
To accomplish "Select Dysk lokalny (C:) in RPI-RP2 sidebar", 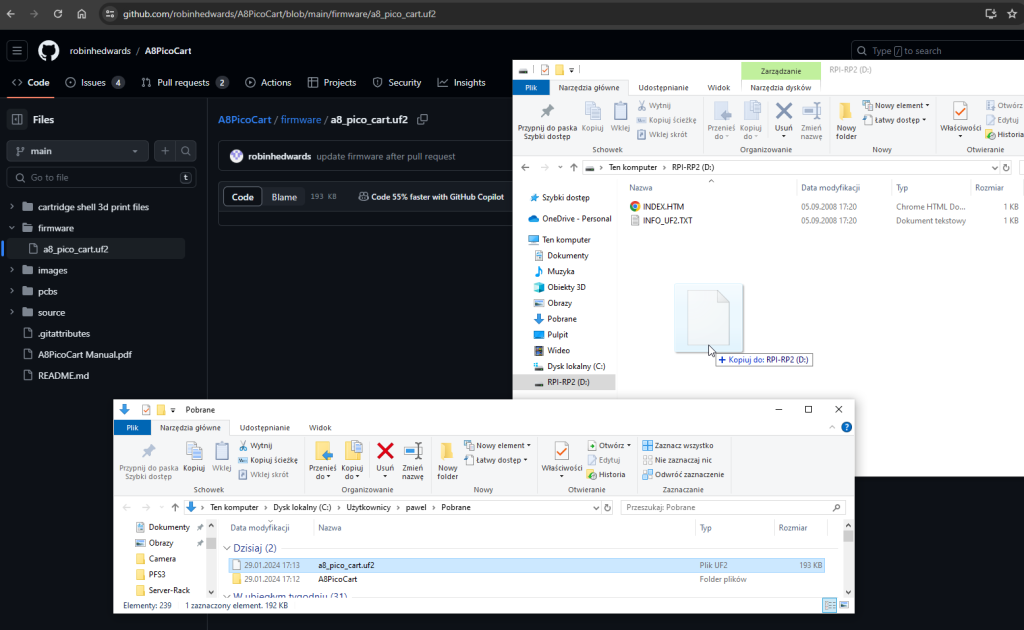I will click(x=575, y=366).
